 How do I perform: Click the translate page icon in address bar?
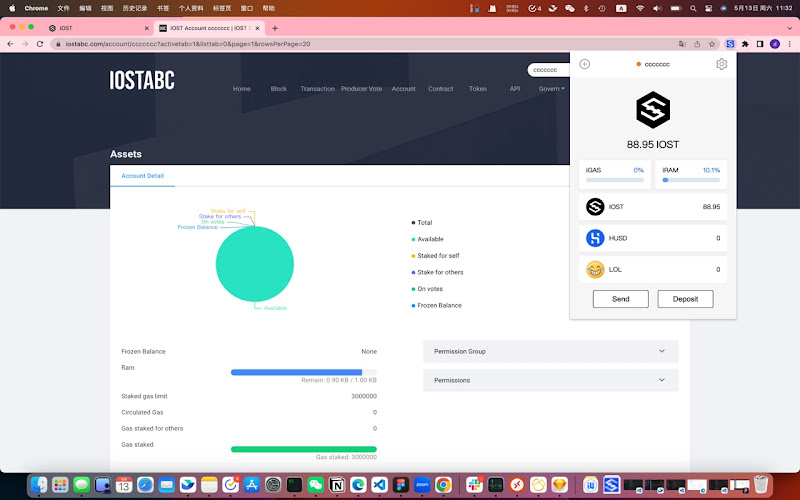682,44
